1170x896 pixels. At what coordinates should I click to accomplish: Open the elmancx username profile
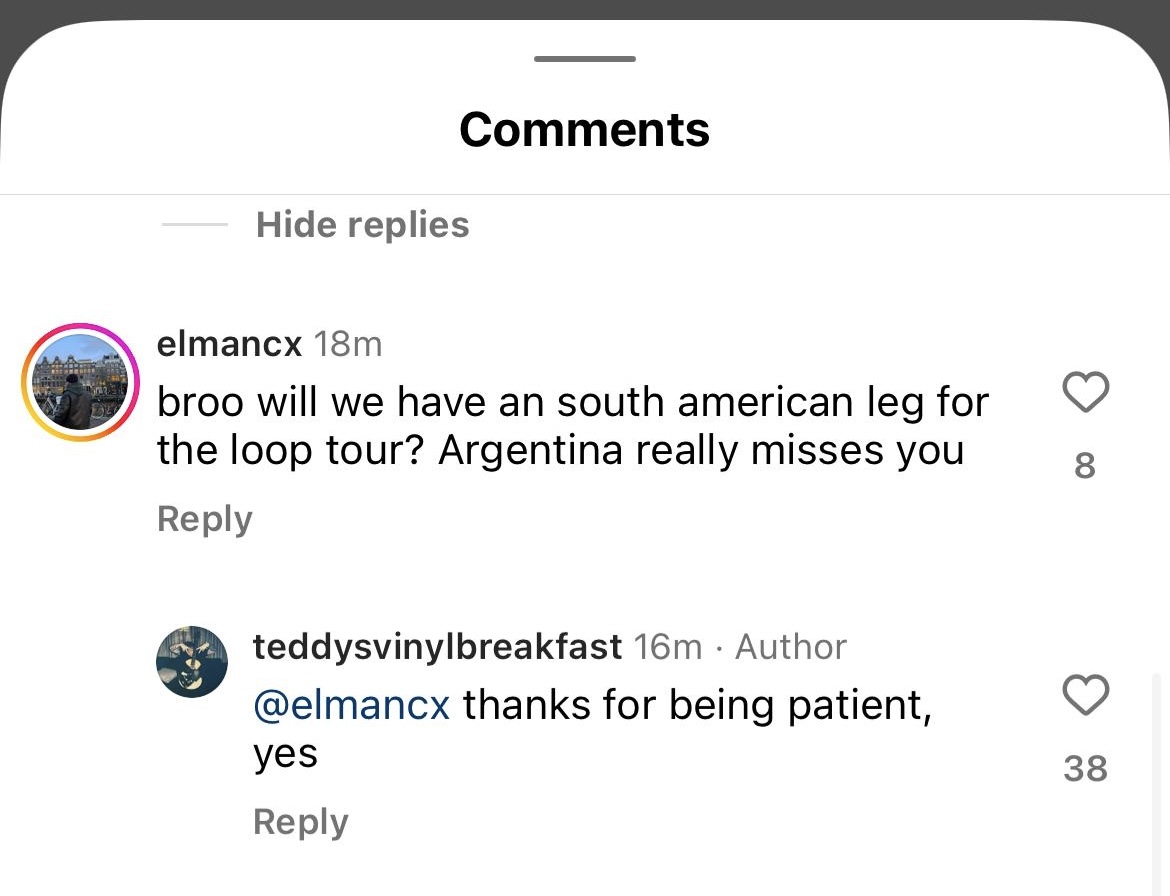tap(229, 344)
